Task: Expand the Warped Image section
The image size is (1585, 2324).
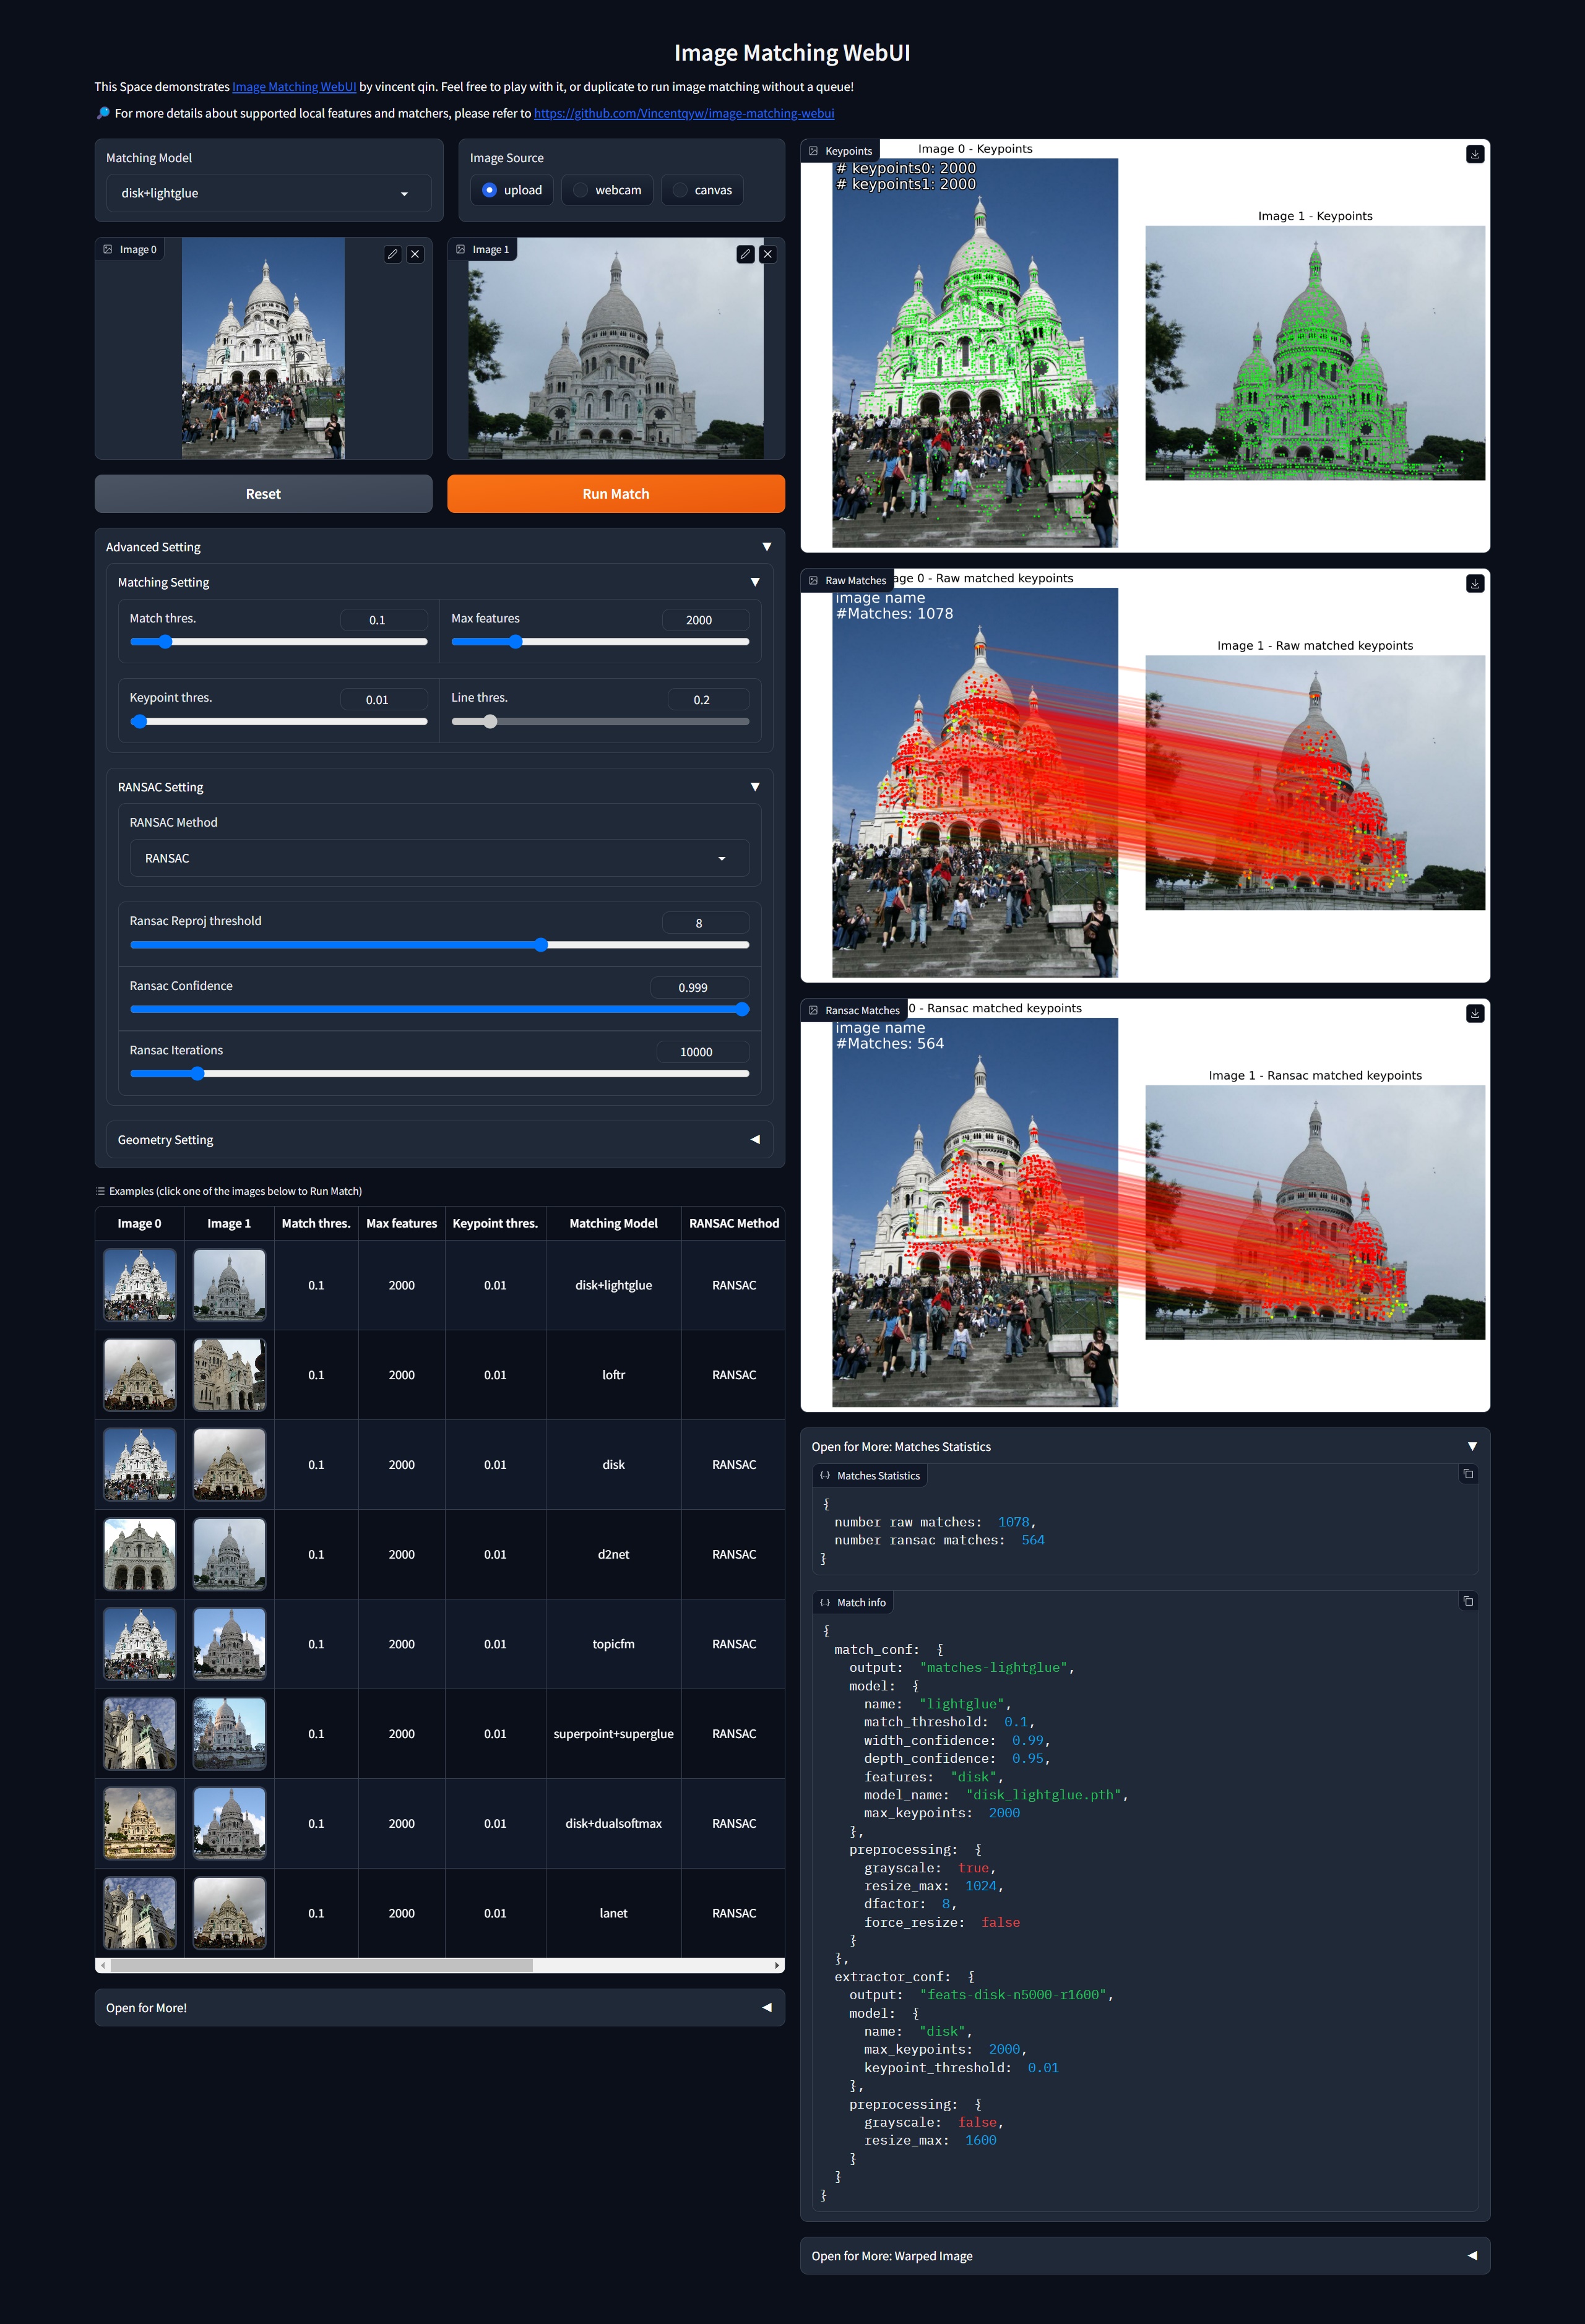Action: click(x=1145, y=2255)
